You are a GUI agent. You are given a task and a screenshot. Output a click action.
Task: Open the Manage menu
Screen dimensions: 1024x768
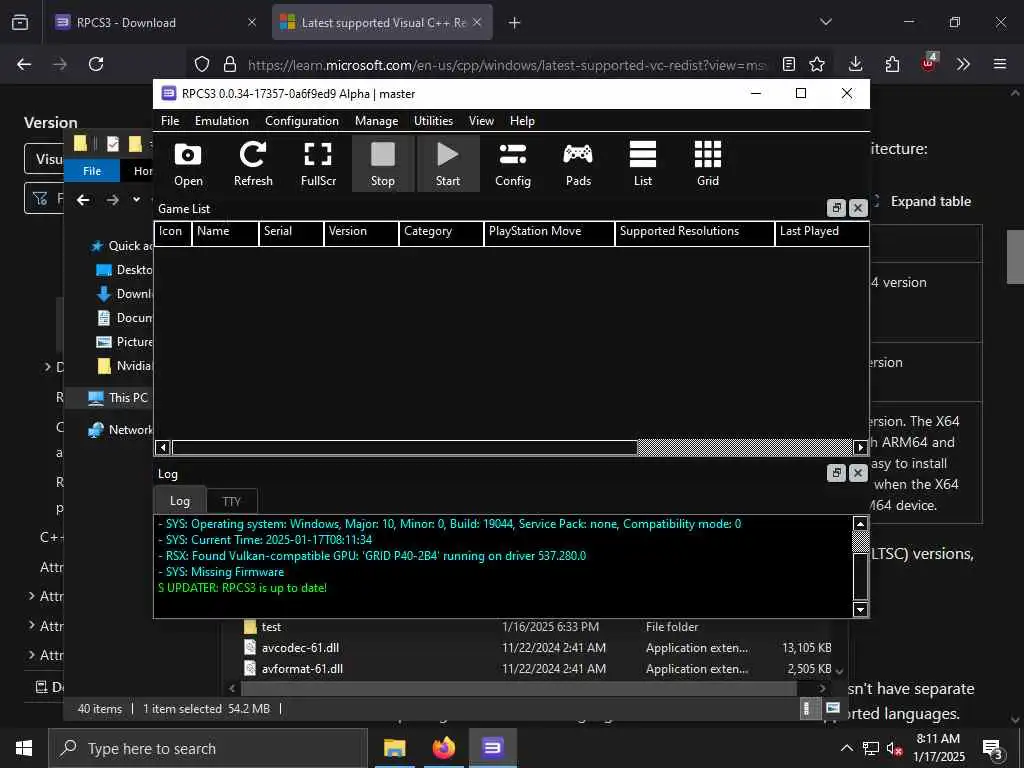tap(376, 121)
